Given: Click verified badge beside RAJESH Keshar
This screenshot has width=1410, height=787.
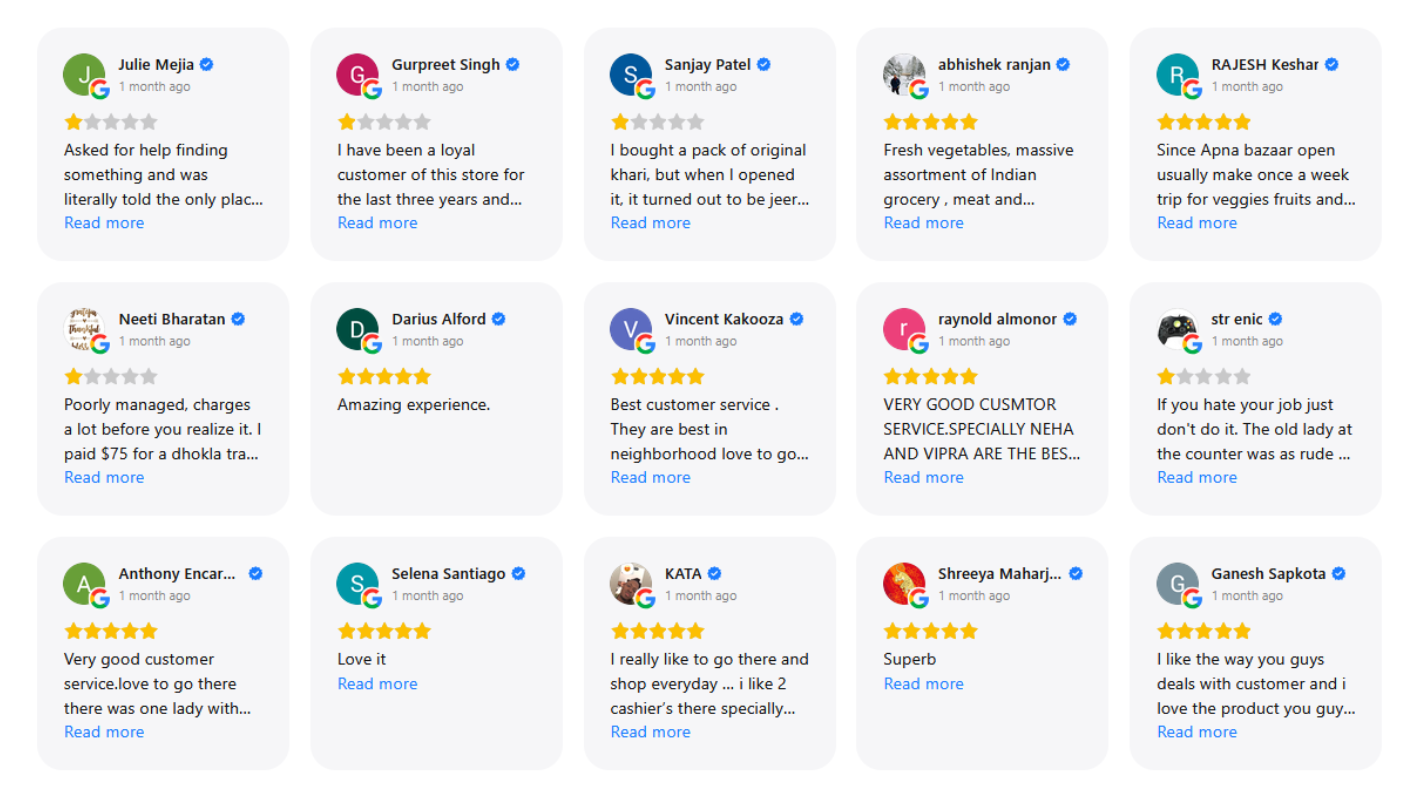Looking at the screenshot, I should (x=1332, y=65).
